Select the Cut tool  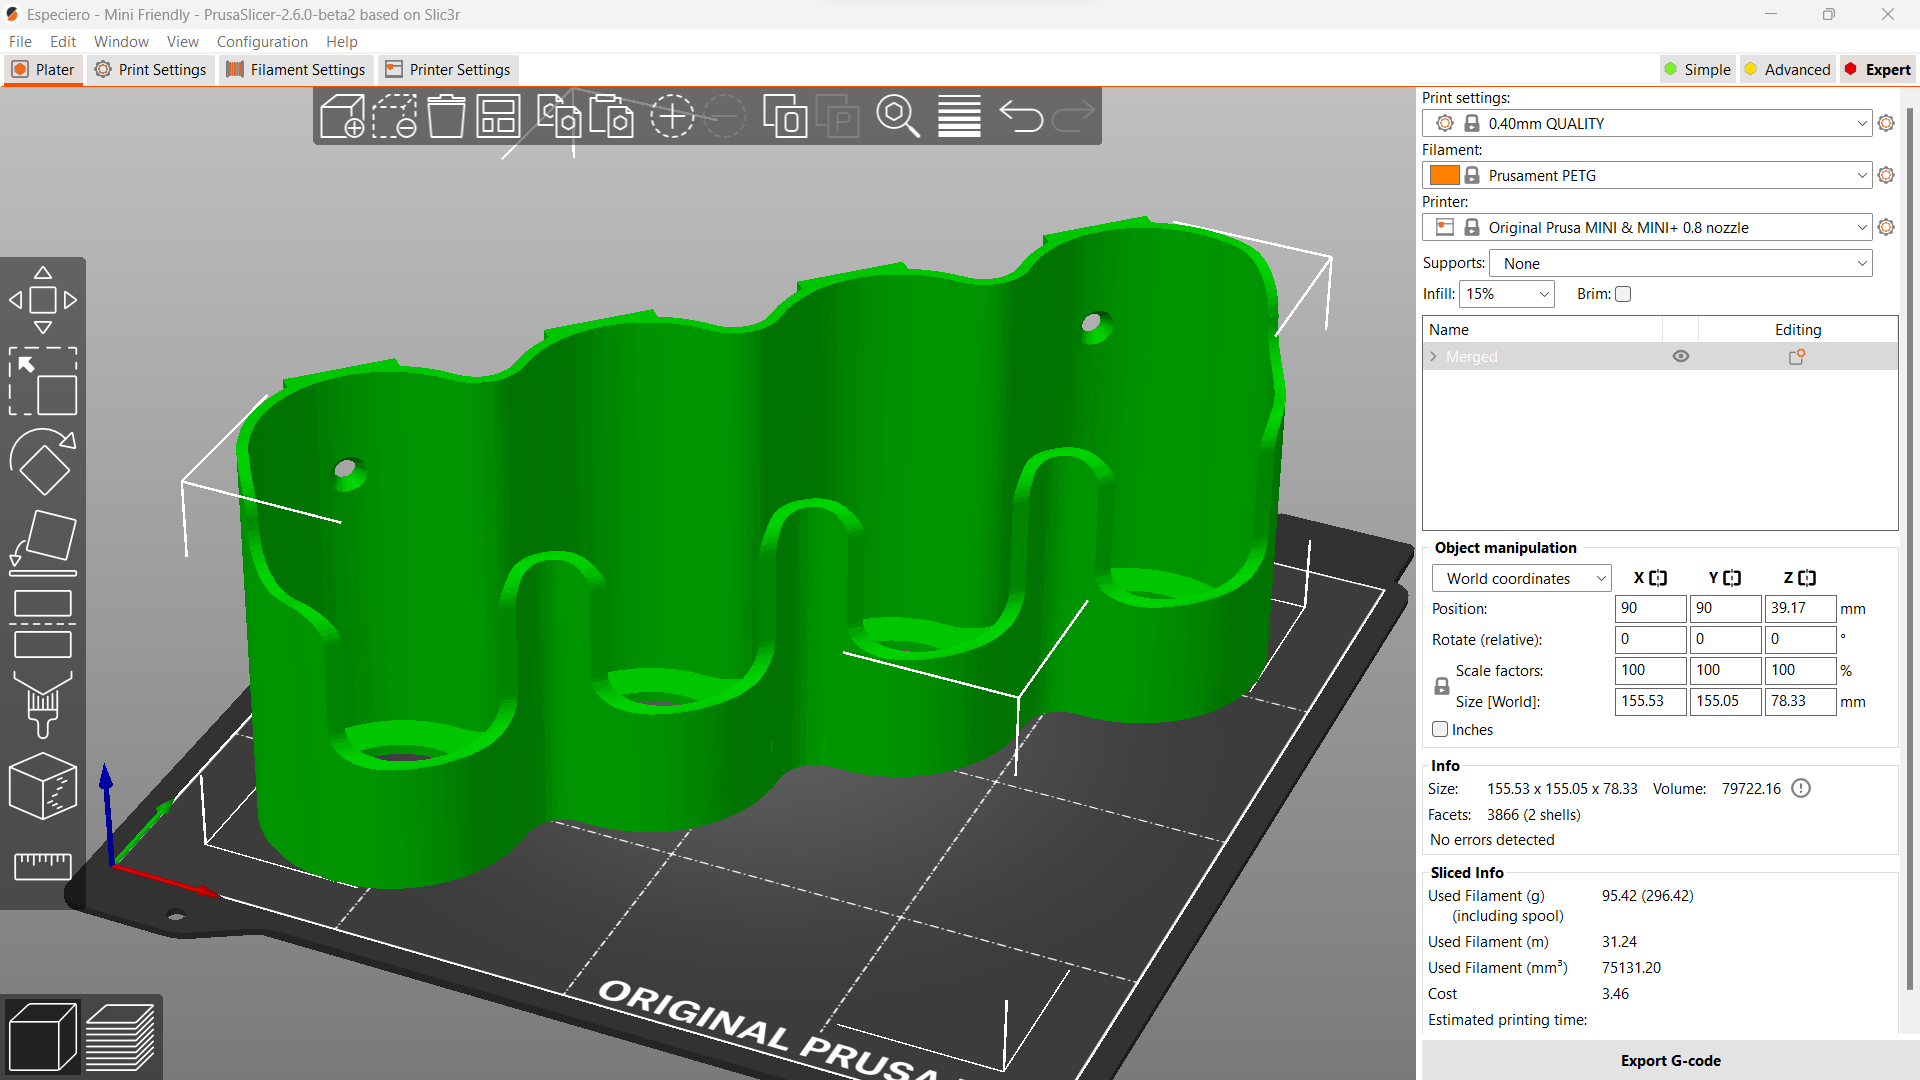(x=43, y=624)
